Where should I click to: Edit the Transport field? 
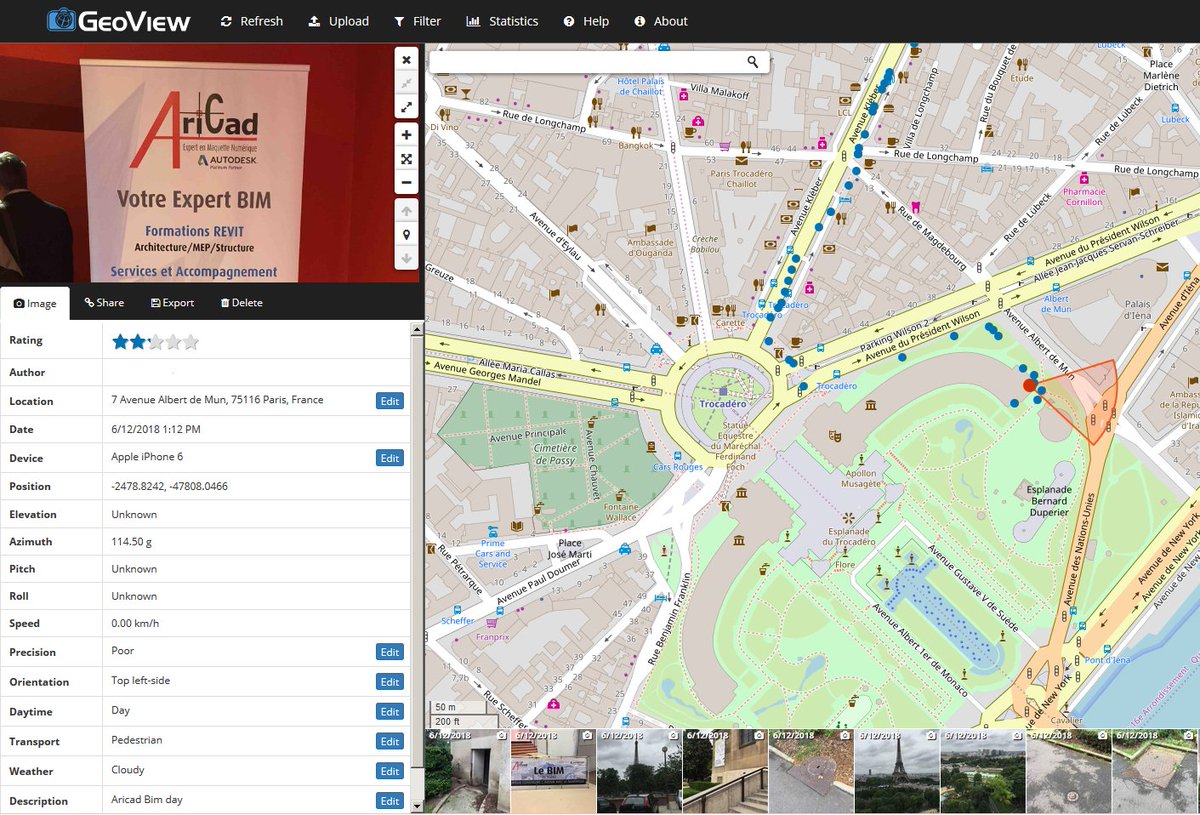pos(390,742)
